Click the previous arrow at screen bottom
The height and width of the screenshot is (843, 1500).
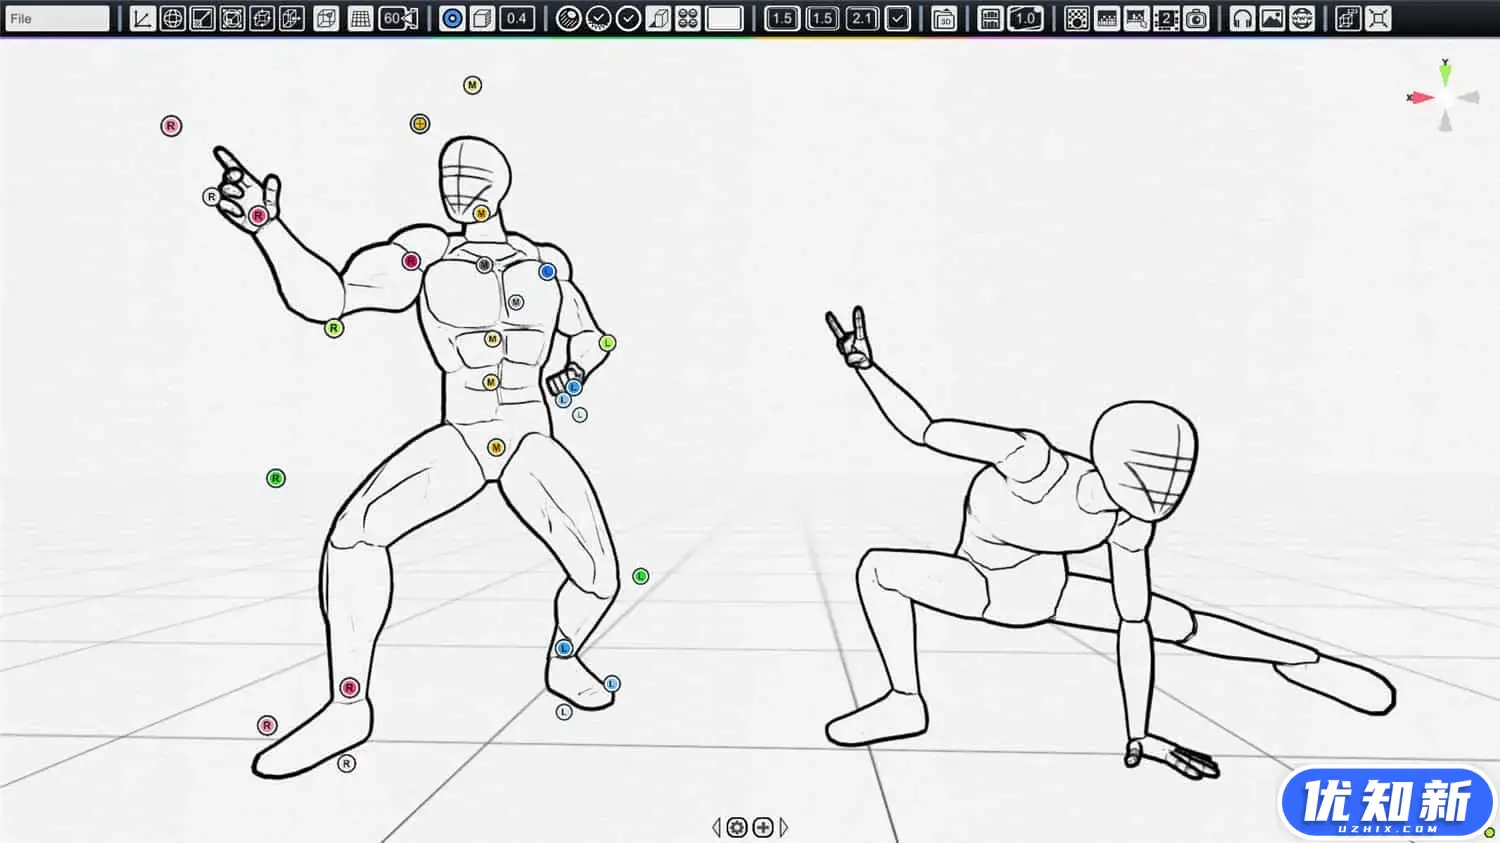(x=716, y=827)
